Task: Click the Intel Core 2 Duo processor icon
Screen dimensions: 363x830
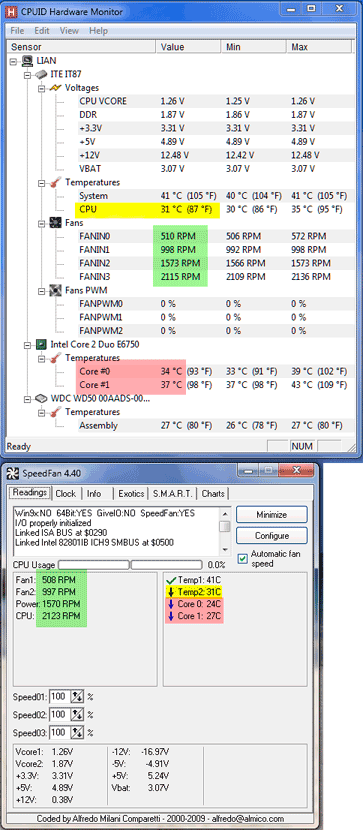Action: [42, 345]
